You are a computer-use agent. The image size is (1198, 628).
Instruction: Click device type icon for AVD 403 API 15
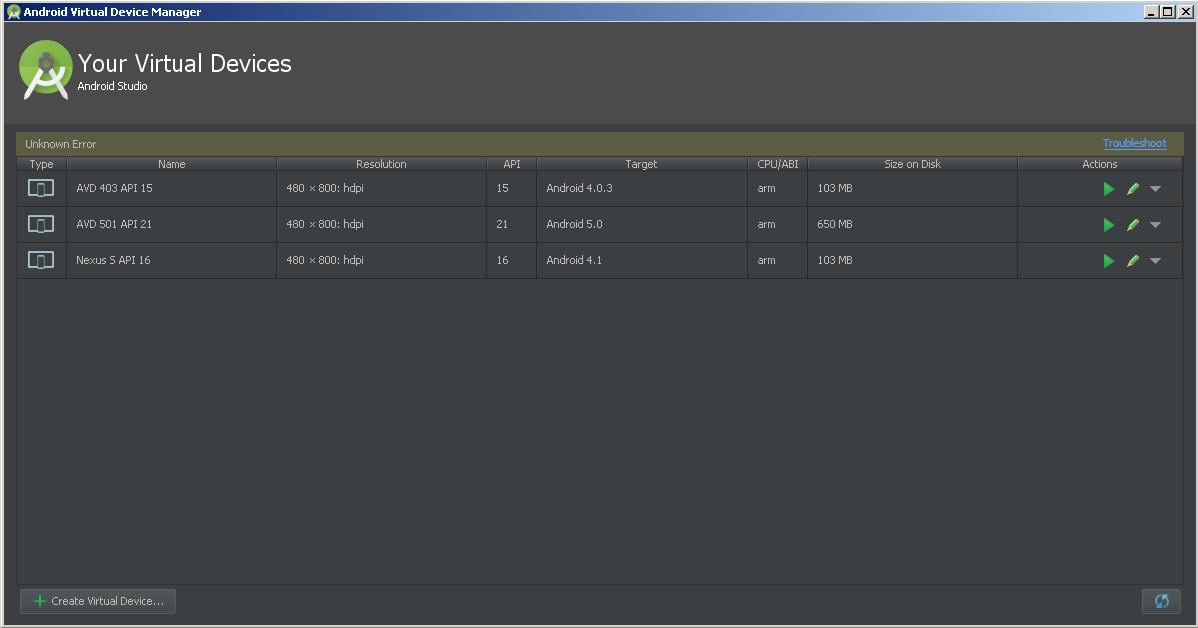pyautogui.click(x=41, y=188)
